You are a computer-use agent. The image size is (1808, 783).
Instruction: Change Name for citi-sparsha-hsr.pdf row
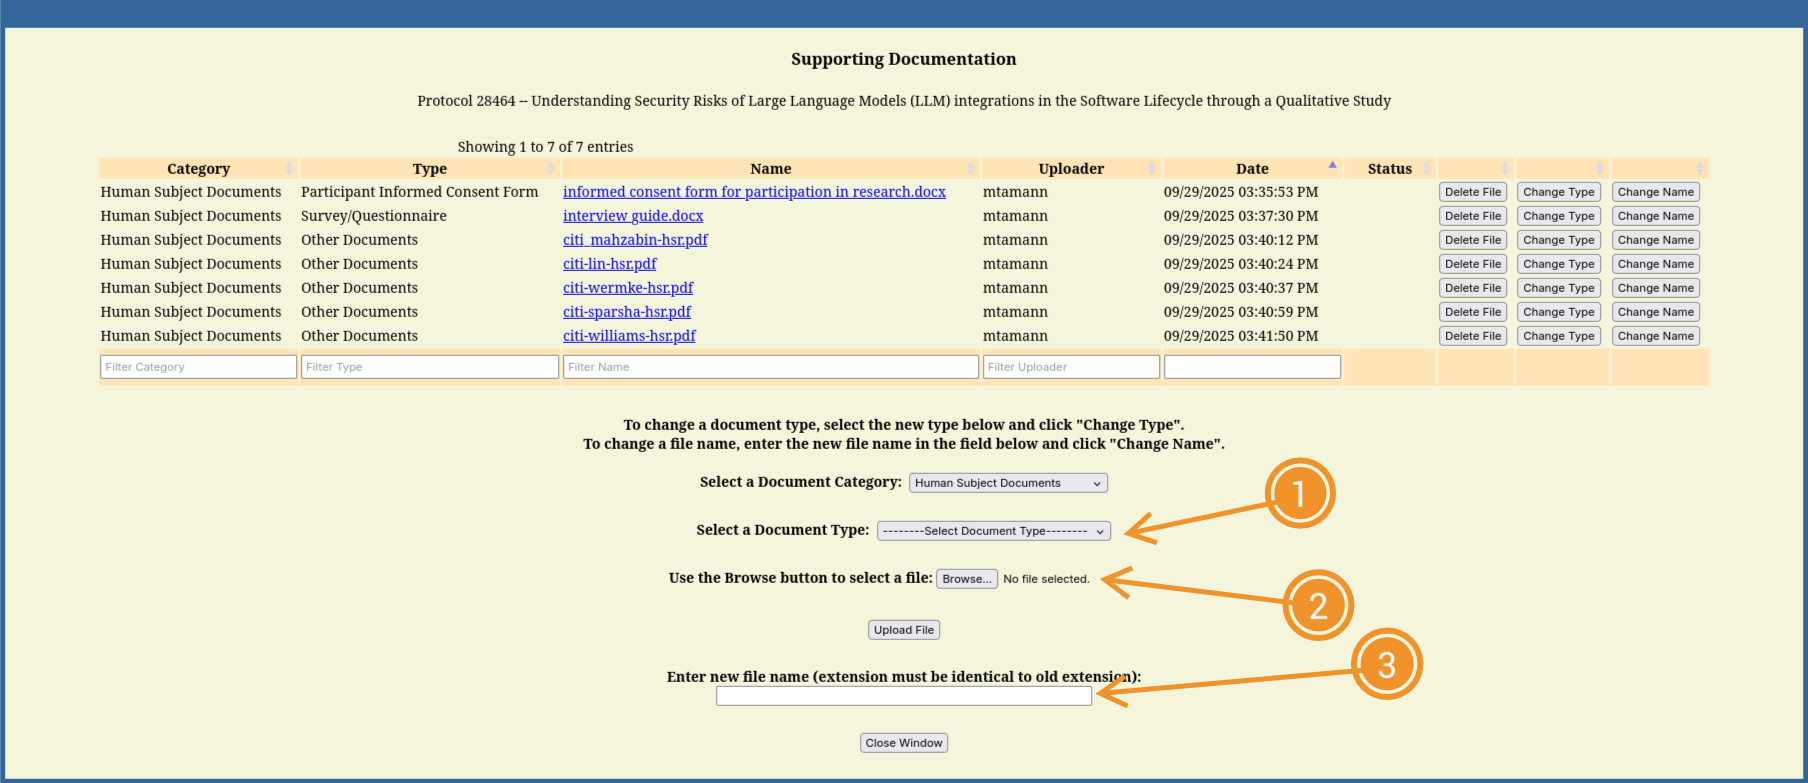(1656, 312)
